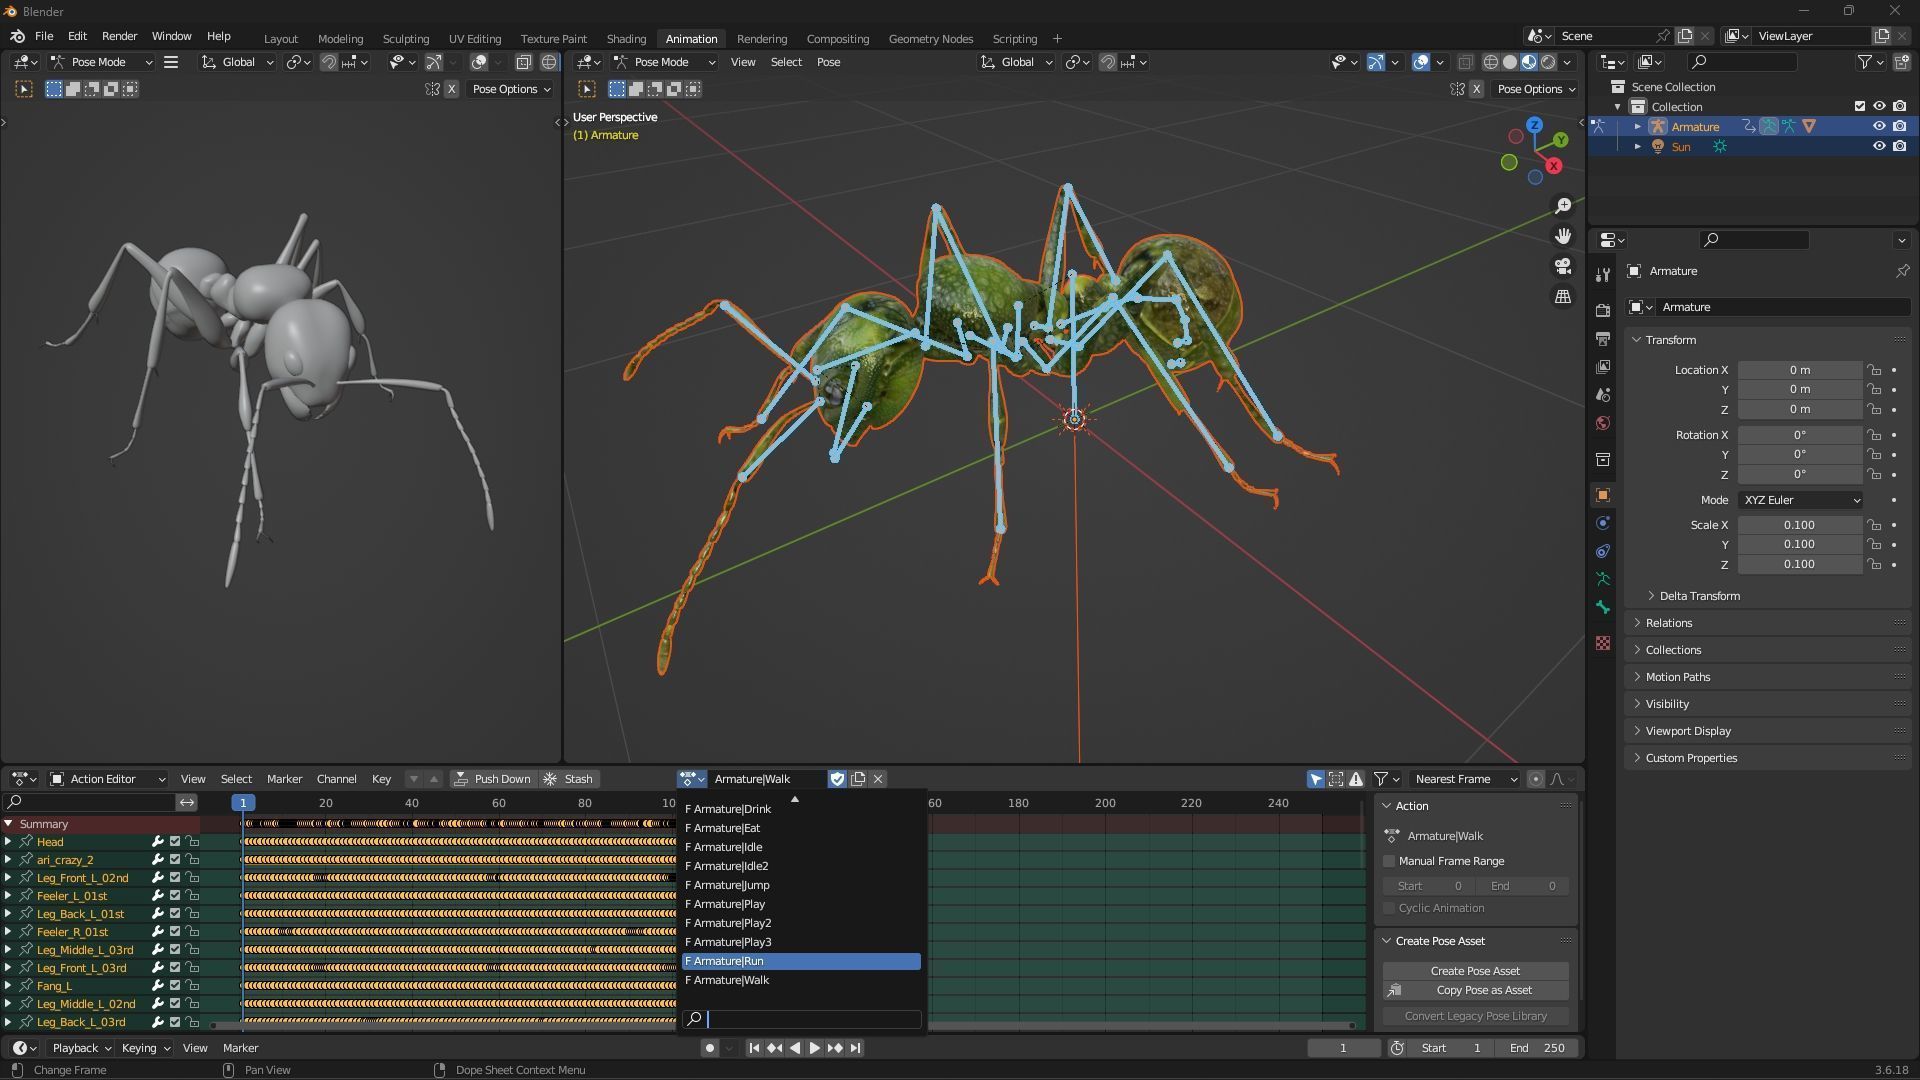This screenshot has height=1080, width=1920.
Task: Enable the Manual Frame Range checkbox
Action: 1389,861
